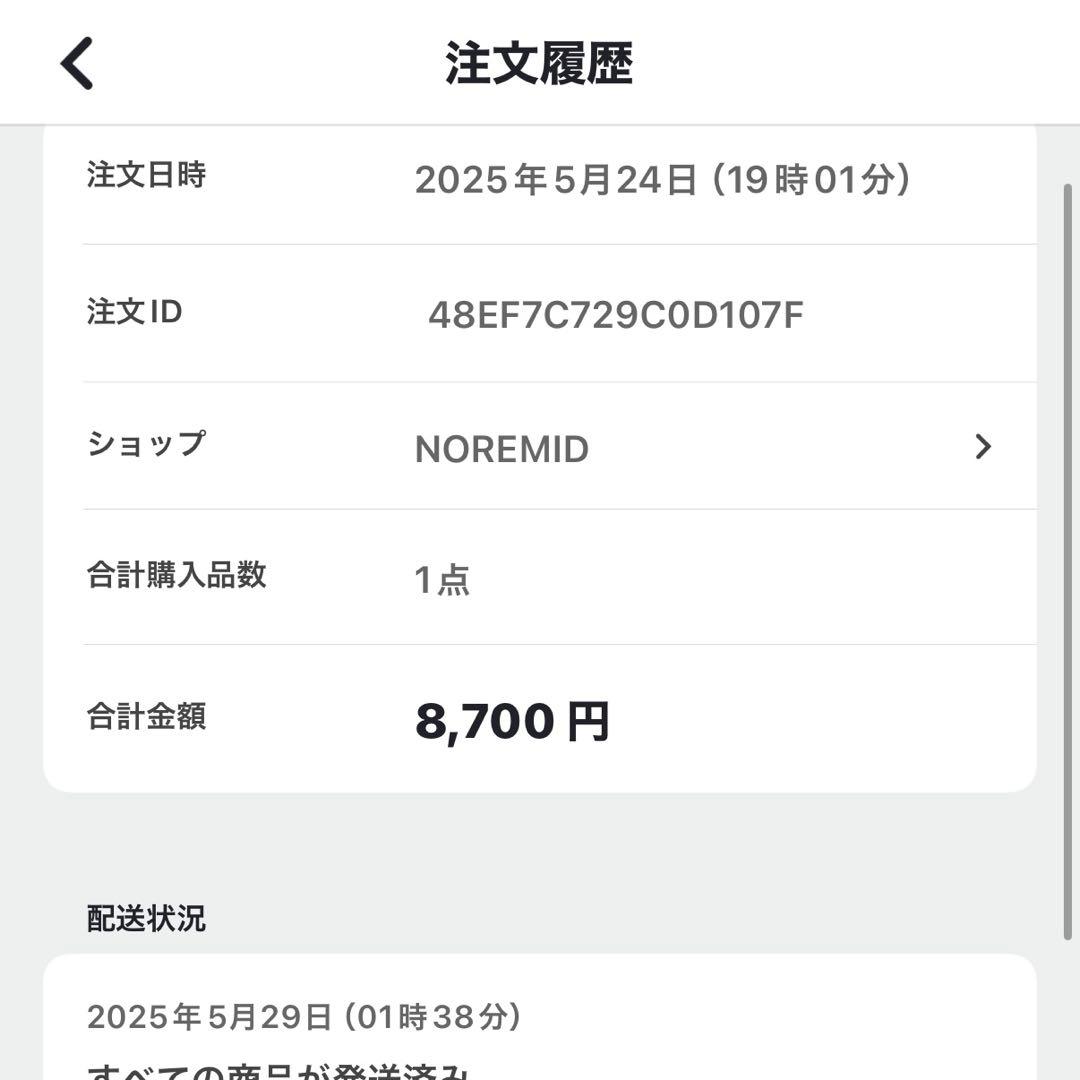Tap the order summary card
The width and height of the screenshot is (1080, 1080).
540,450
